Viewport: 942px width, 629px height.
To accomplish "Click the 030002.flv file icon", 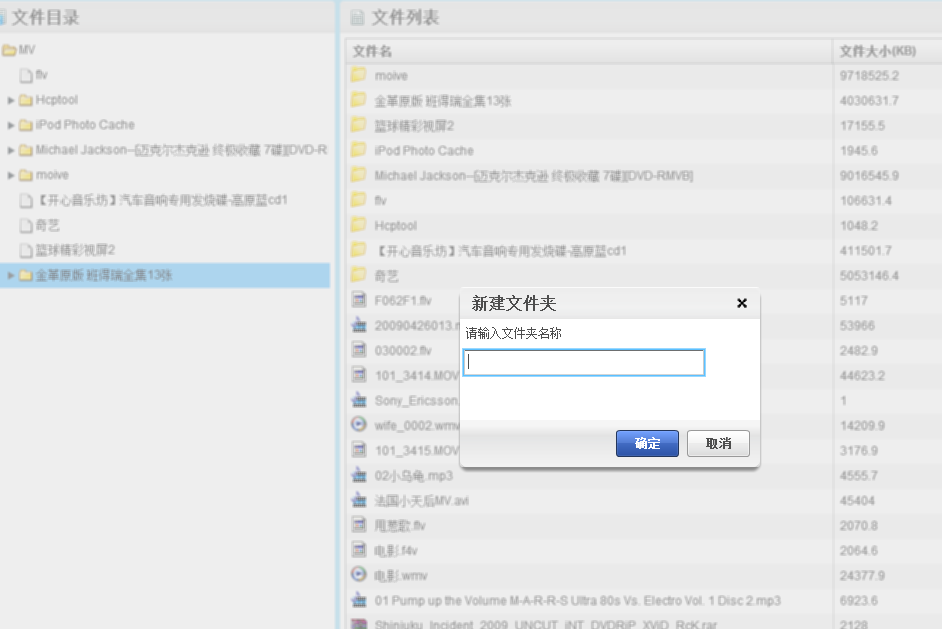I will [359, 350].
